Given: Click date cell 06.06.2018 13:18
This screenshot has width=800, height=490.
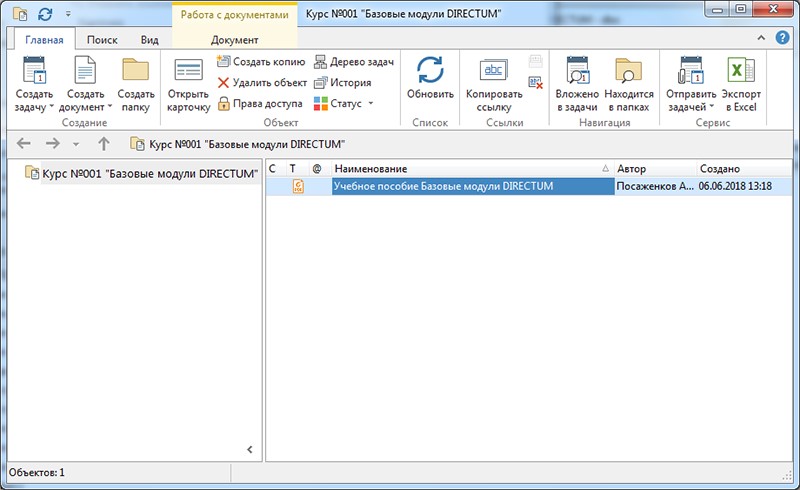Looking at the screenshot, I should 735,186.
